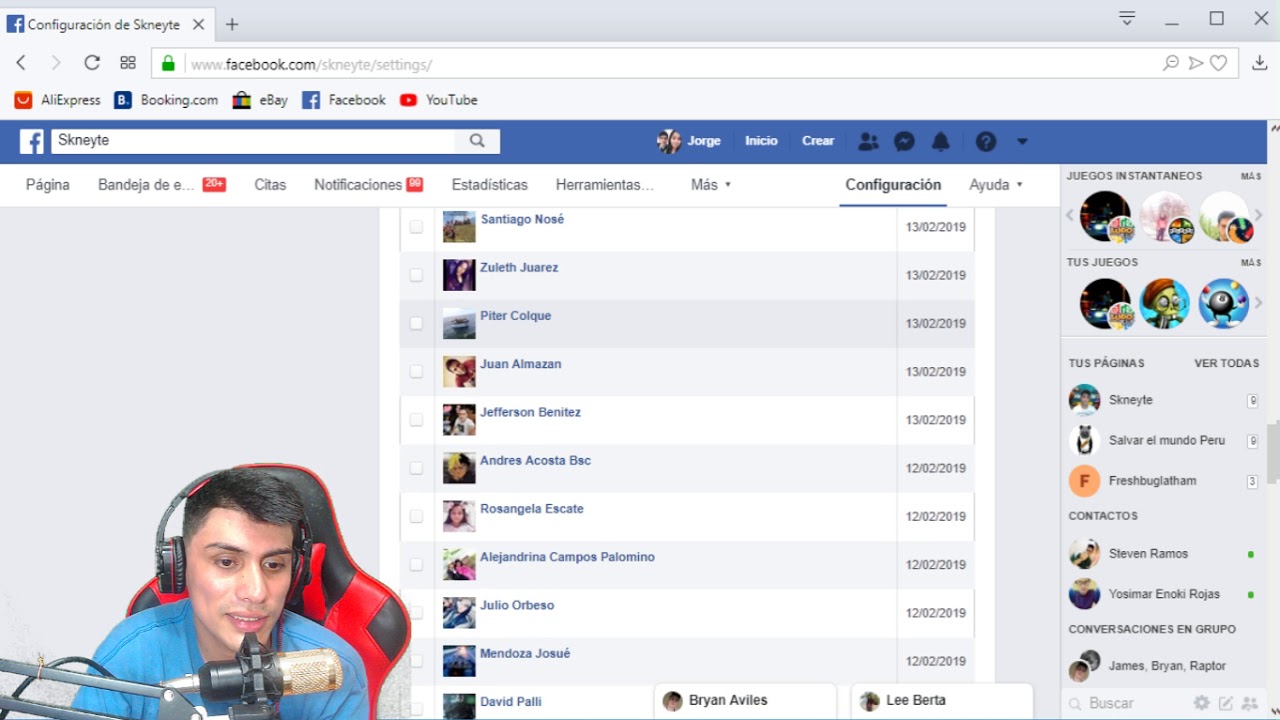
Task: Tick the checkbox for Piter Colque
Action: [416, 323]
